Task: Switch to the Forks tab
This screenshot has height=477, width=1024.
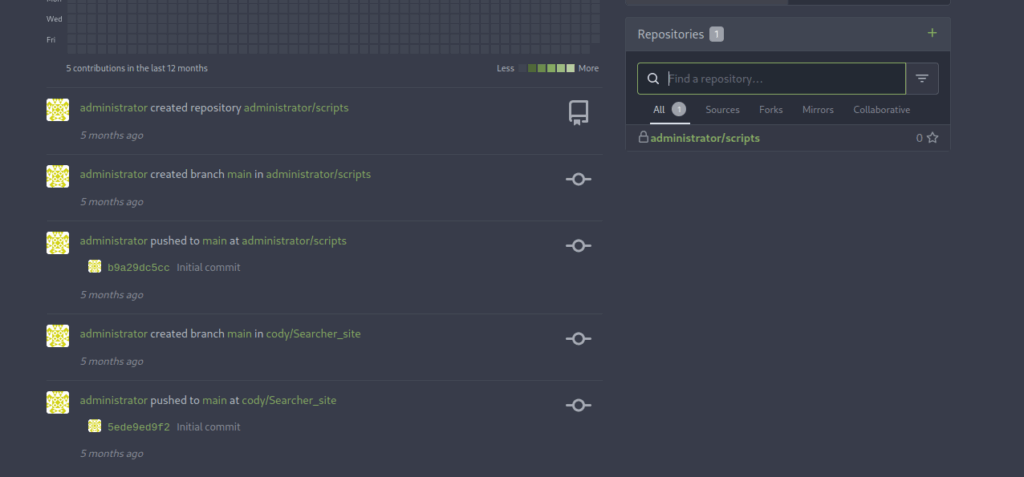Action: click(771, 110)
